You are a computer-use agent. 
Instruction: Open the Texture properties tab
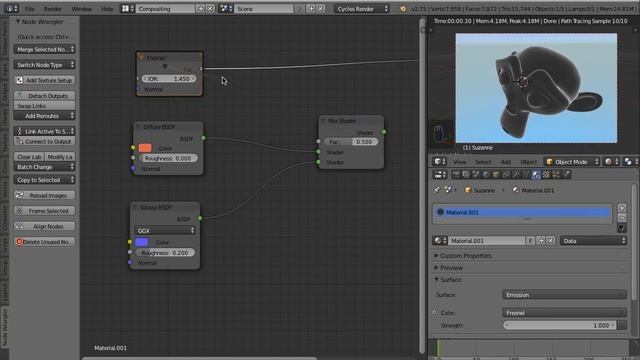546,175
